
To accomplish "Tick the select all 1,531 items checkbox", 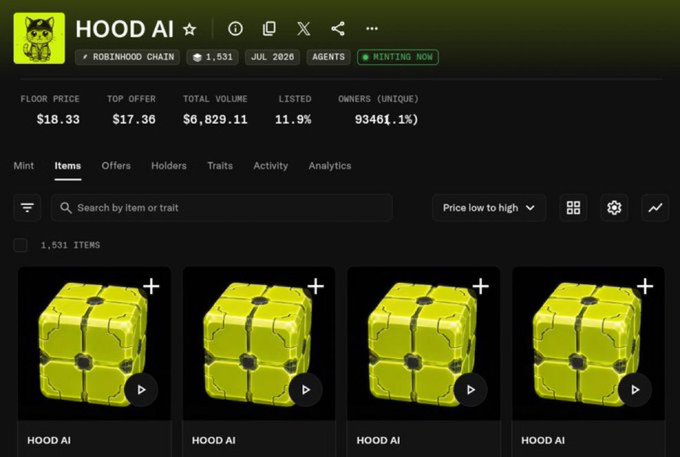I will click(x=20, y=245).
